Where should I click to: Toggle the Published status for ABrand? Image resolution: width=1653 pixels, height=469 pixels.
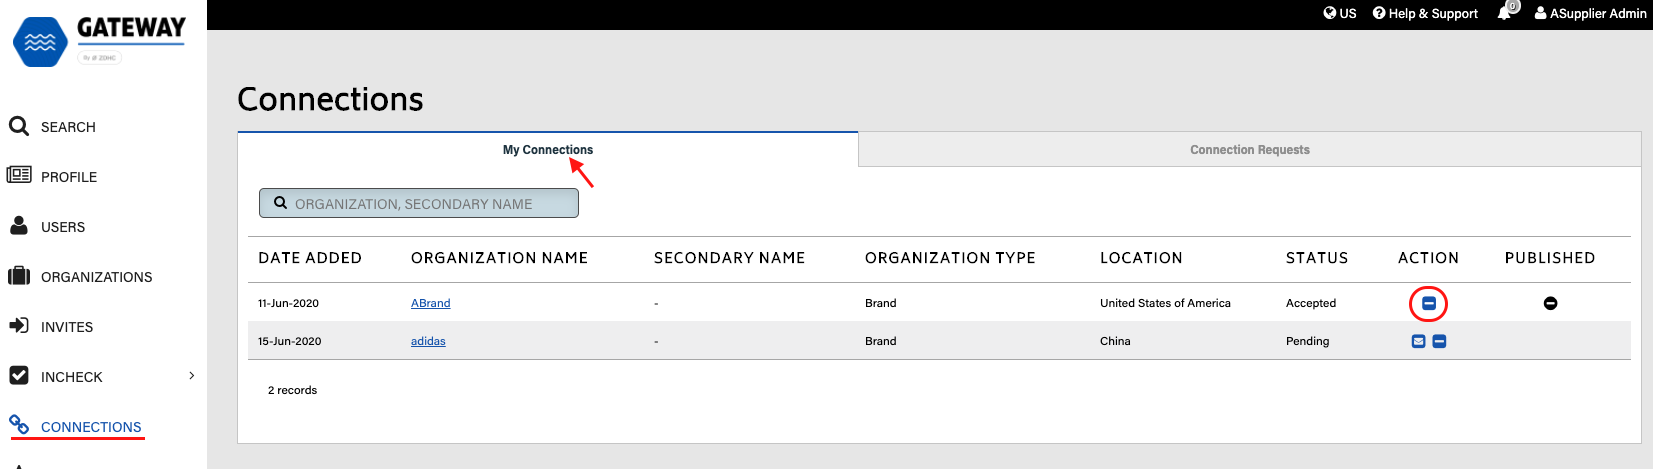point(1550,303)
